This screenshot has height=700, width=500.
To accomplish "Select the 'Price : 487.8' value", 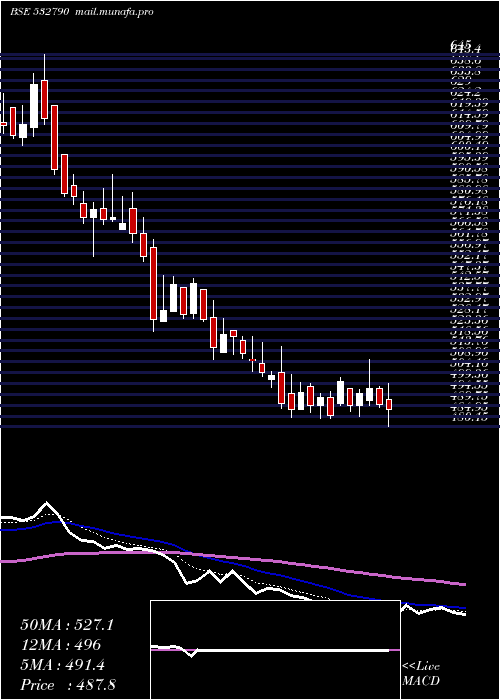I will tap(68, 685).
